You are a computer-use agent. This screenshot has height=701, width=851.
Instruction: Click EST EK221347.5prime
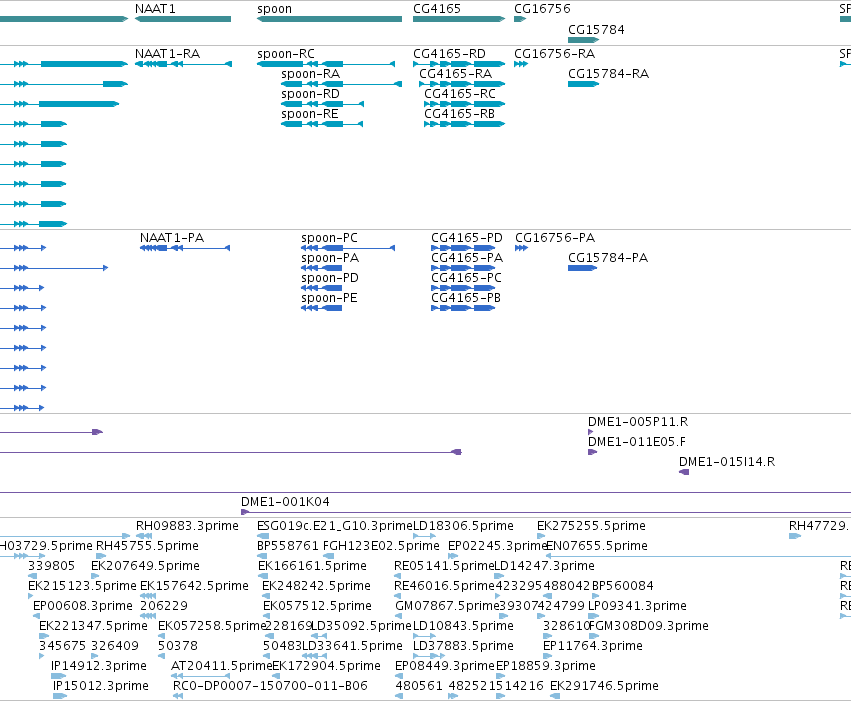[x=93, y=627]
